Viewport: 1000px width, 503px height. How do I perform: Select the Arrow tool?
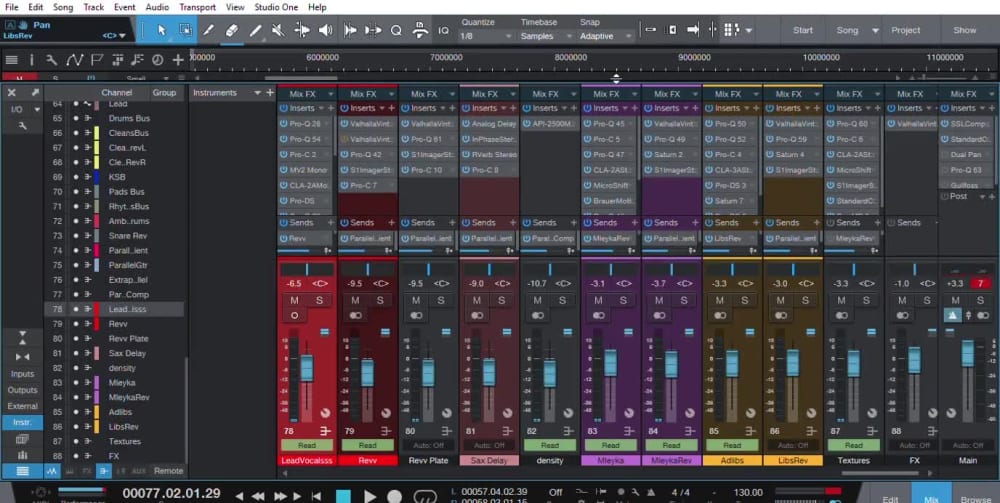[x=161, y=30]
